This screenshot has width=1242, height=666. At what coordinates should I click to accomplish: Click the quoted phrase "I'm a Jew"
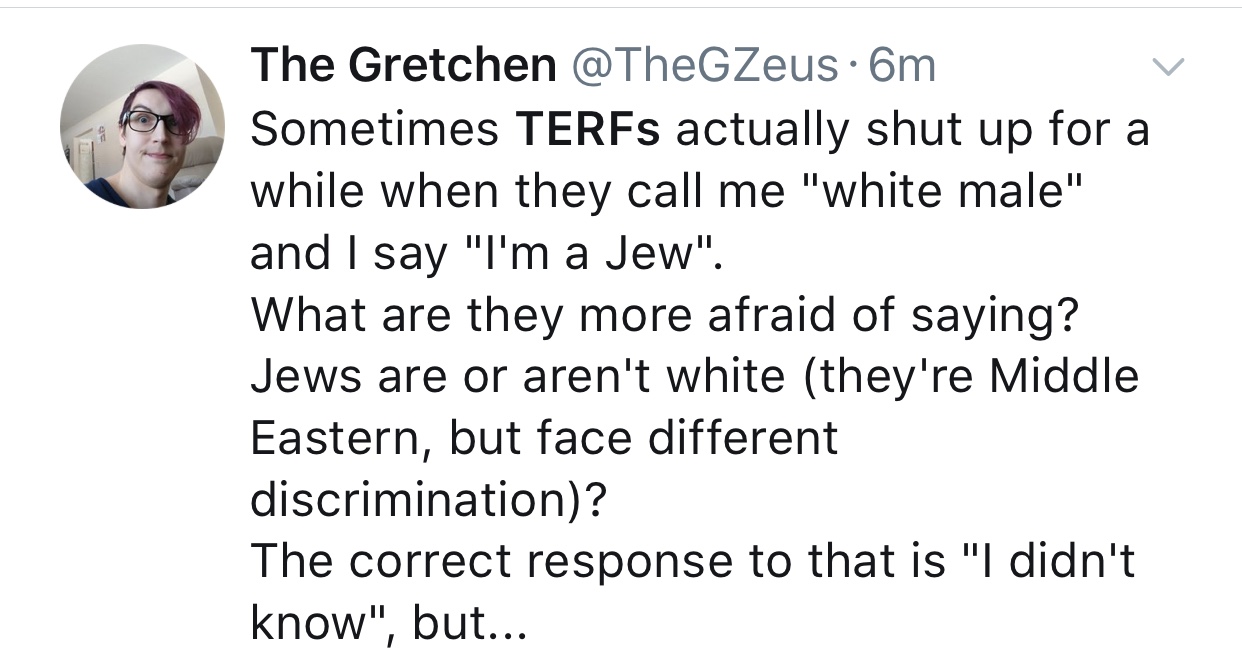[x=588, y=254]
